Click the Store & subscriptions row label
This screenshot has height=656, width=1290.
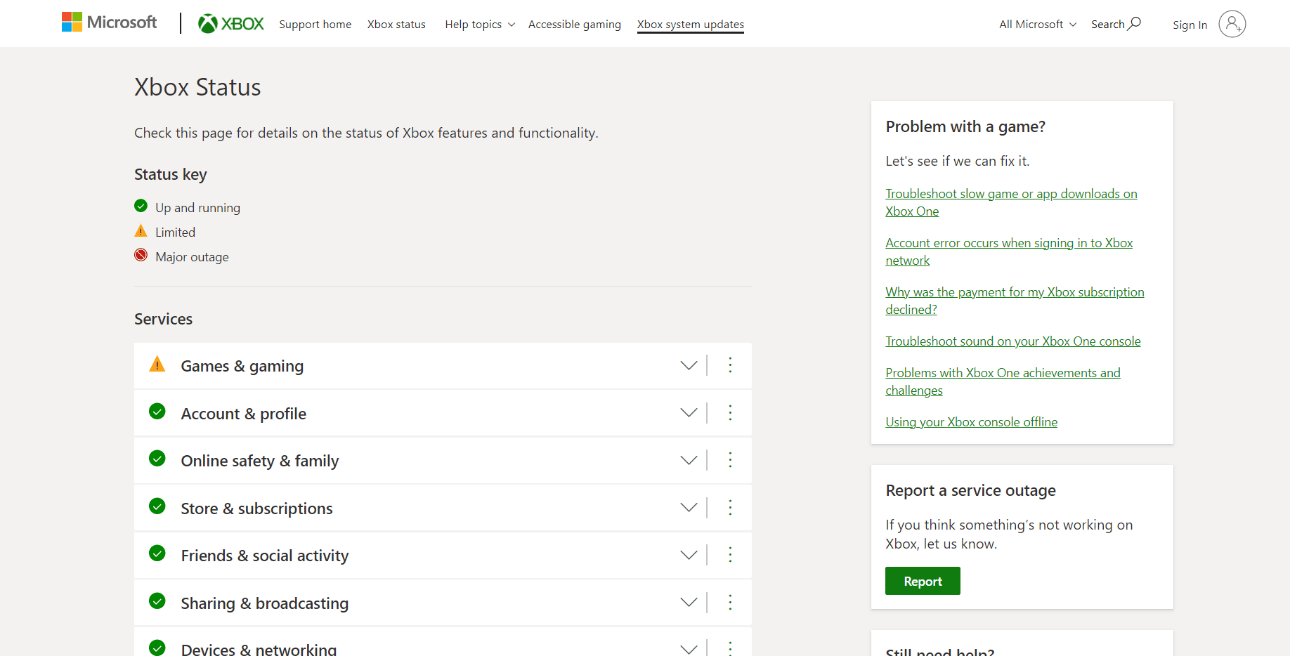click(x=257, y=508)
